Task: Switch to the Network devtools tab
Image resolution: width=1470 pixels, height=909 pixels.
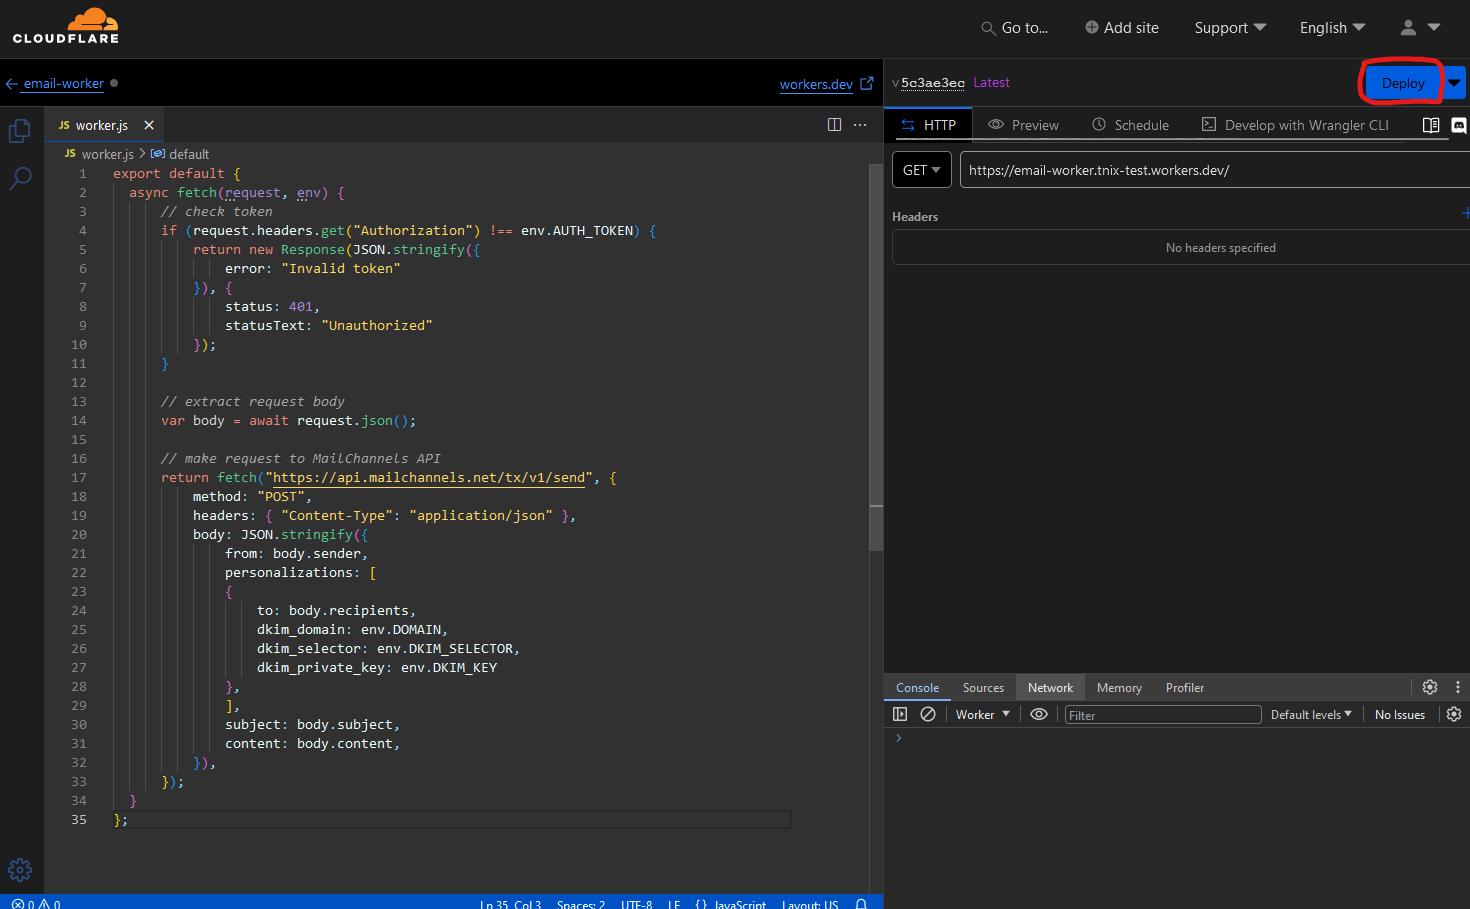Action: pyautogui.click(x=1050, y=687)
